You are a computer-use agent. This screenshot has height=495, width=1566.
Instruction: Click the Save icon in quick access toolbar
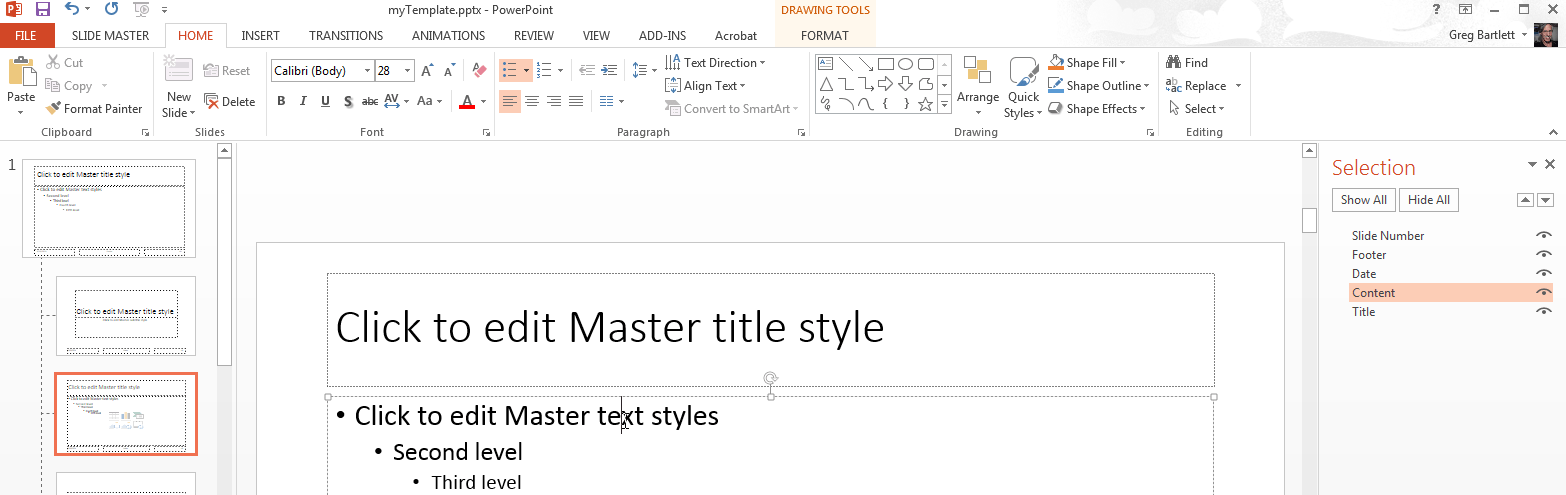click(42, 9)
